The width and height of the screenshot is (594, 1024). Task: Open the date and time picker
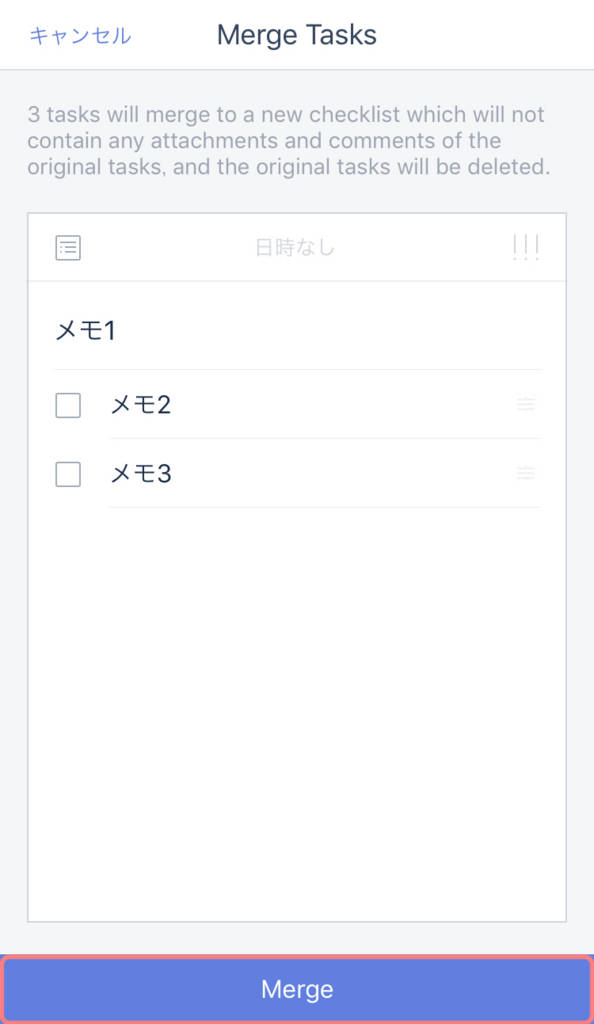296,247
